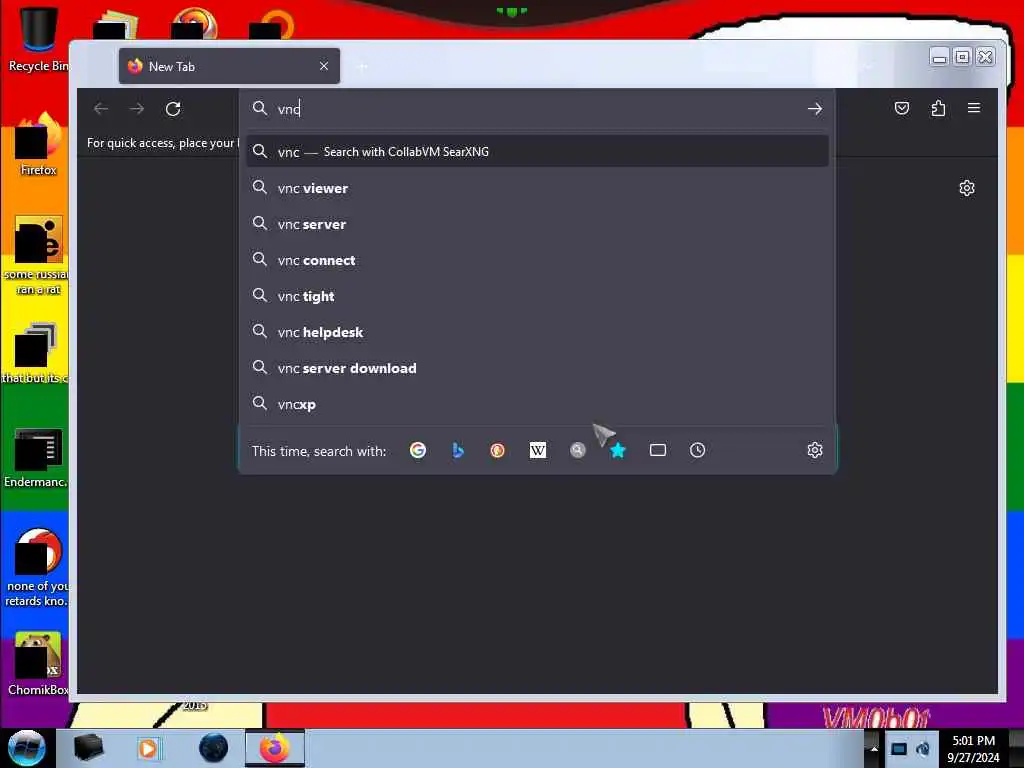1024x768 pixels.
Task: Click the Firefox reload page button
Action: (173, 108)
